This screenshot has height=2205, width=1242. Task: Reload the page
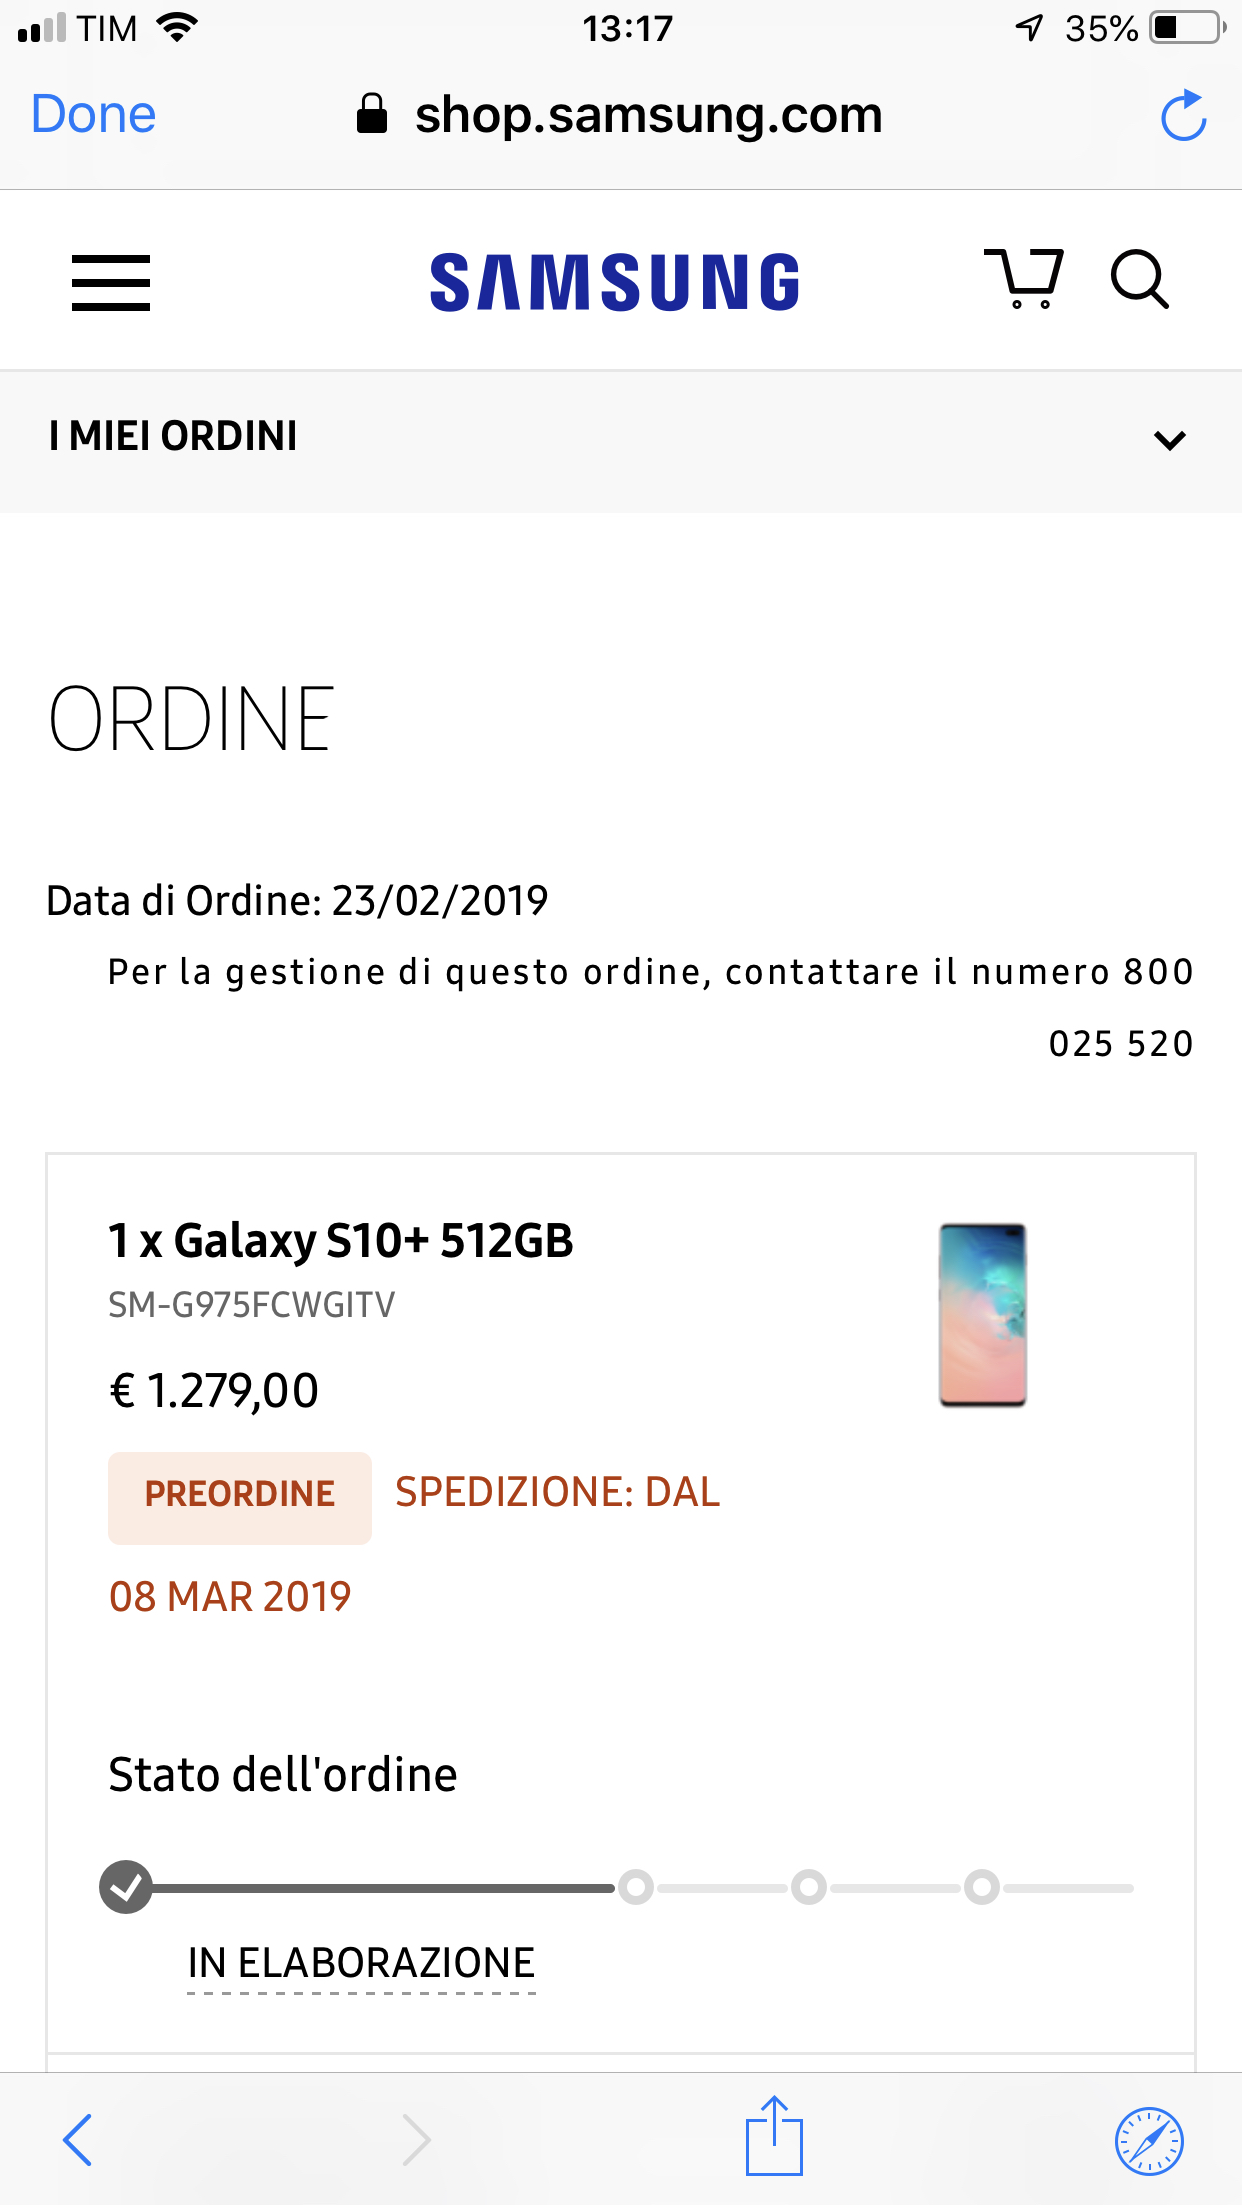pos(1183,116)
